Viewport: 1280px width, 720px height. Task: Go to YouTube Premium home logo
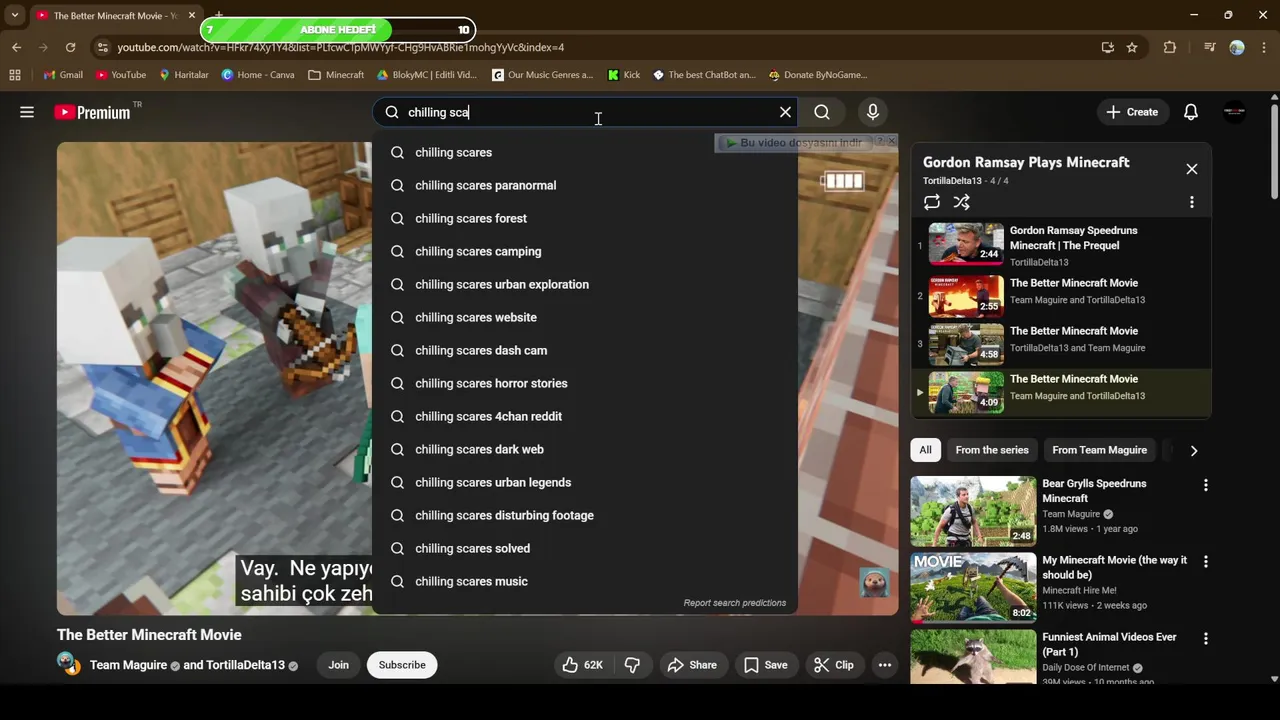(92, 112)
